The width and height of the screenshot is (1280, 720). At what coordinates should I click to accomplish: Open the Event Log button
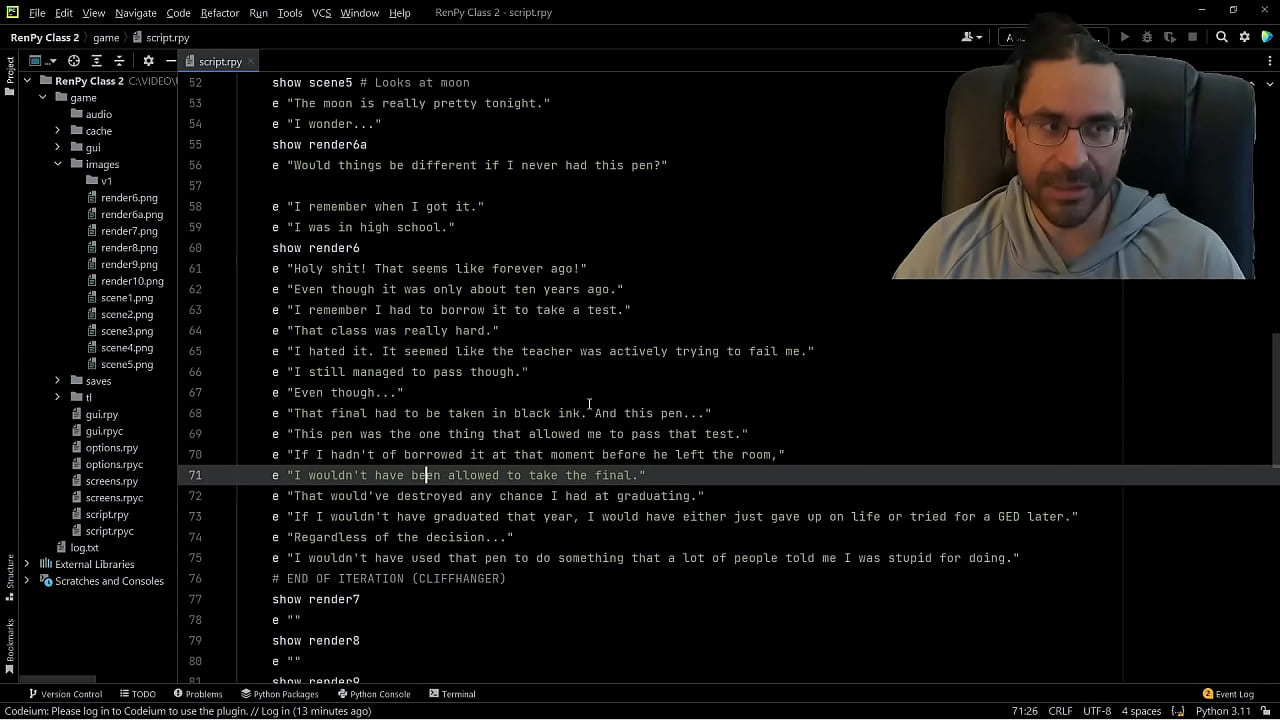tap(1228, 694)
